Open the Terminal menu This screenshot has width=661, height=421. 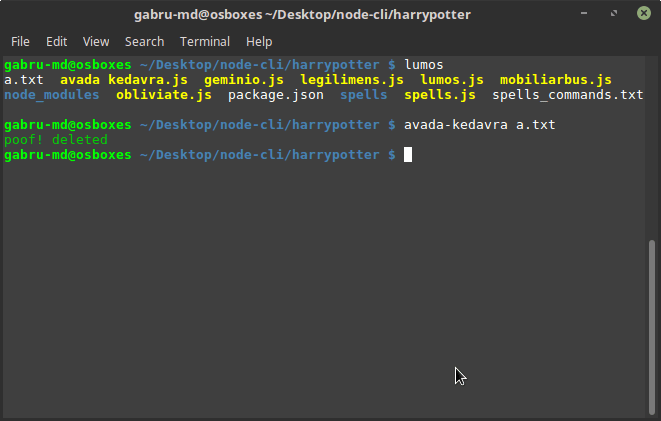[205, 42]
